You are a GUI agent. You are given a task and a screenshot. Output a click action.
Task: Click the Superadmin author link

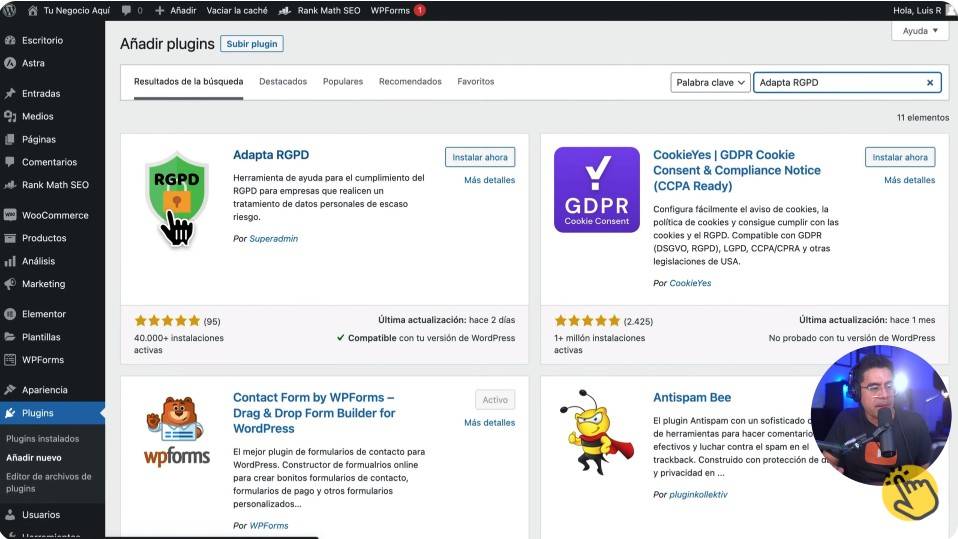click(274, 239)
